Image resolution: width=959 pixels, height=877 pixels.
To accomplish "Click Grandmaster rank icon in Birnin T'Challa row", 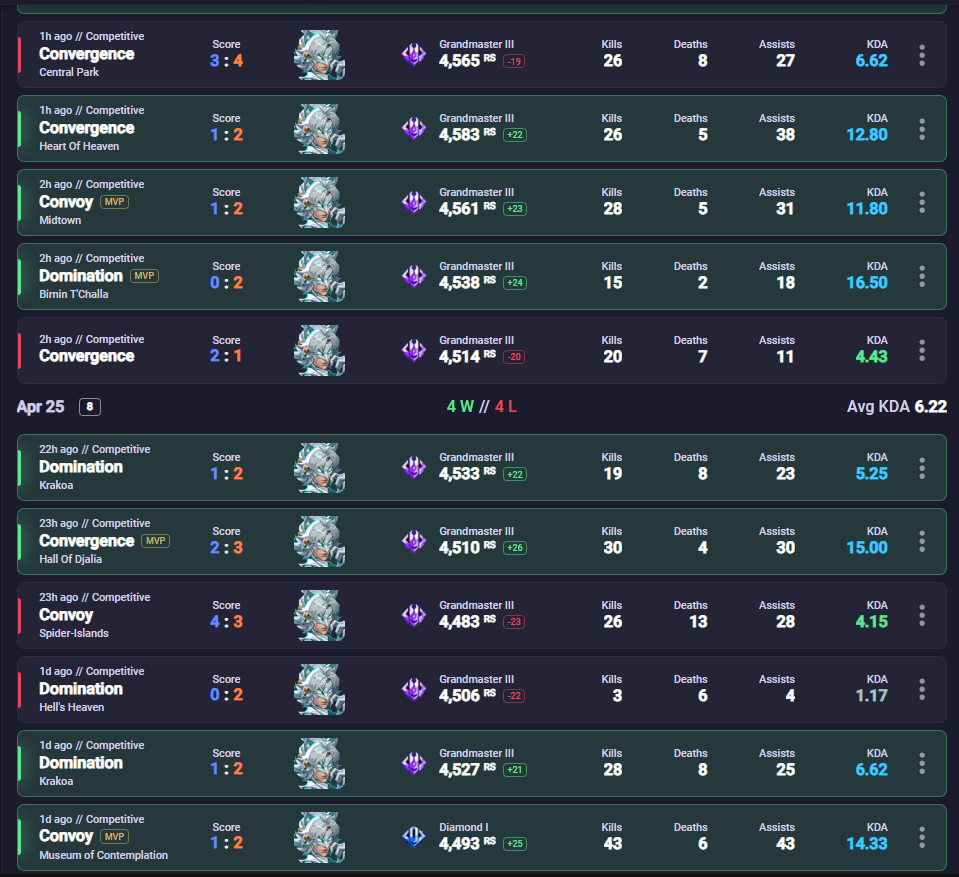I will click(x=414, y=276).
